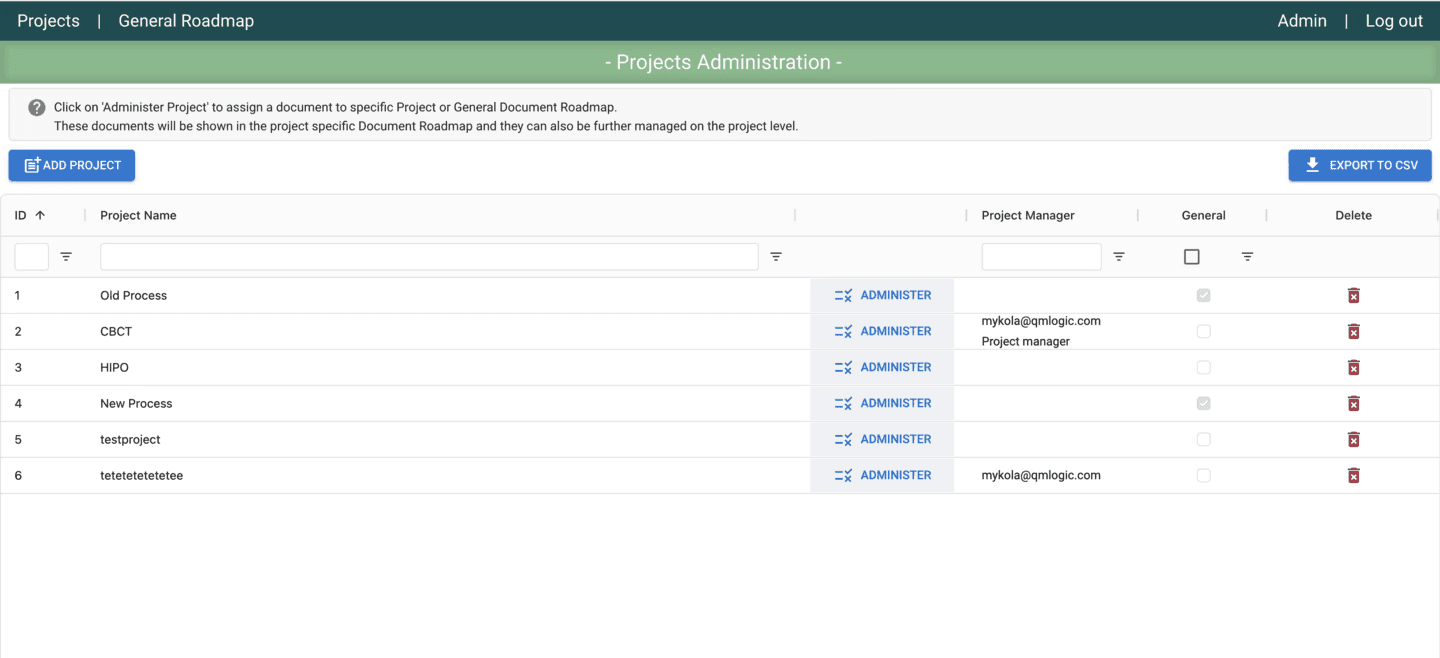1440x658 pixels.
Task: Select the New Process name cell
Action: coord(136,403)
